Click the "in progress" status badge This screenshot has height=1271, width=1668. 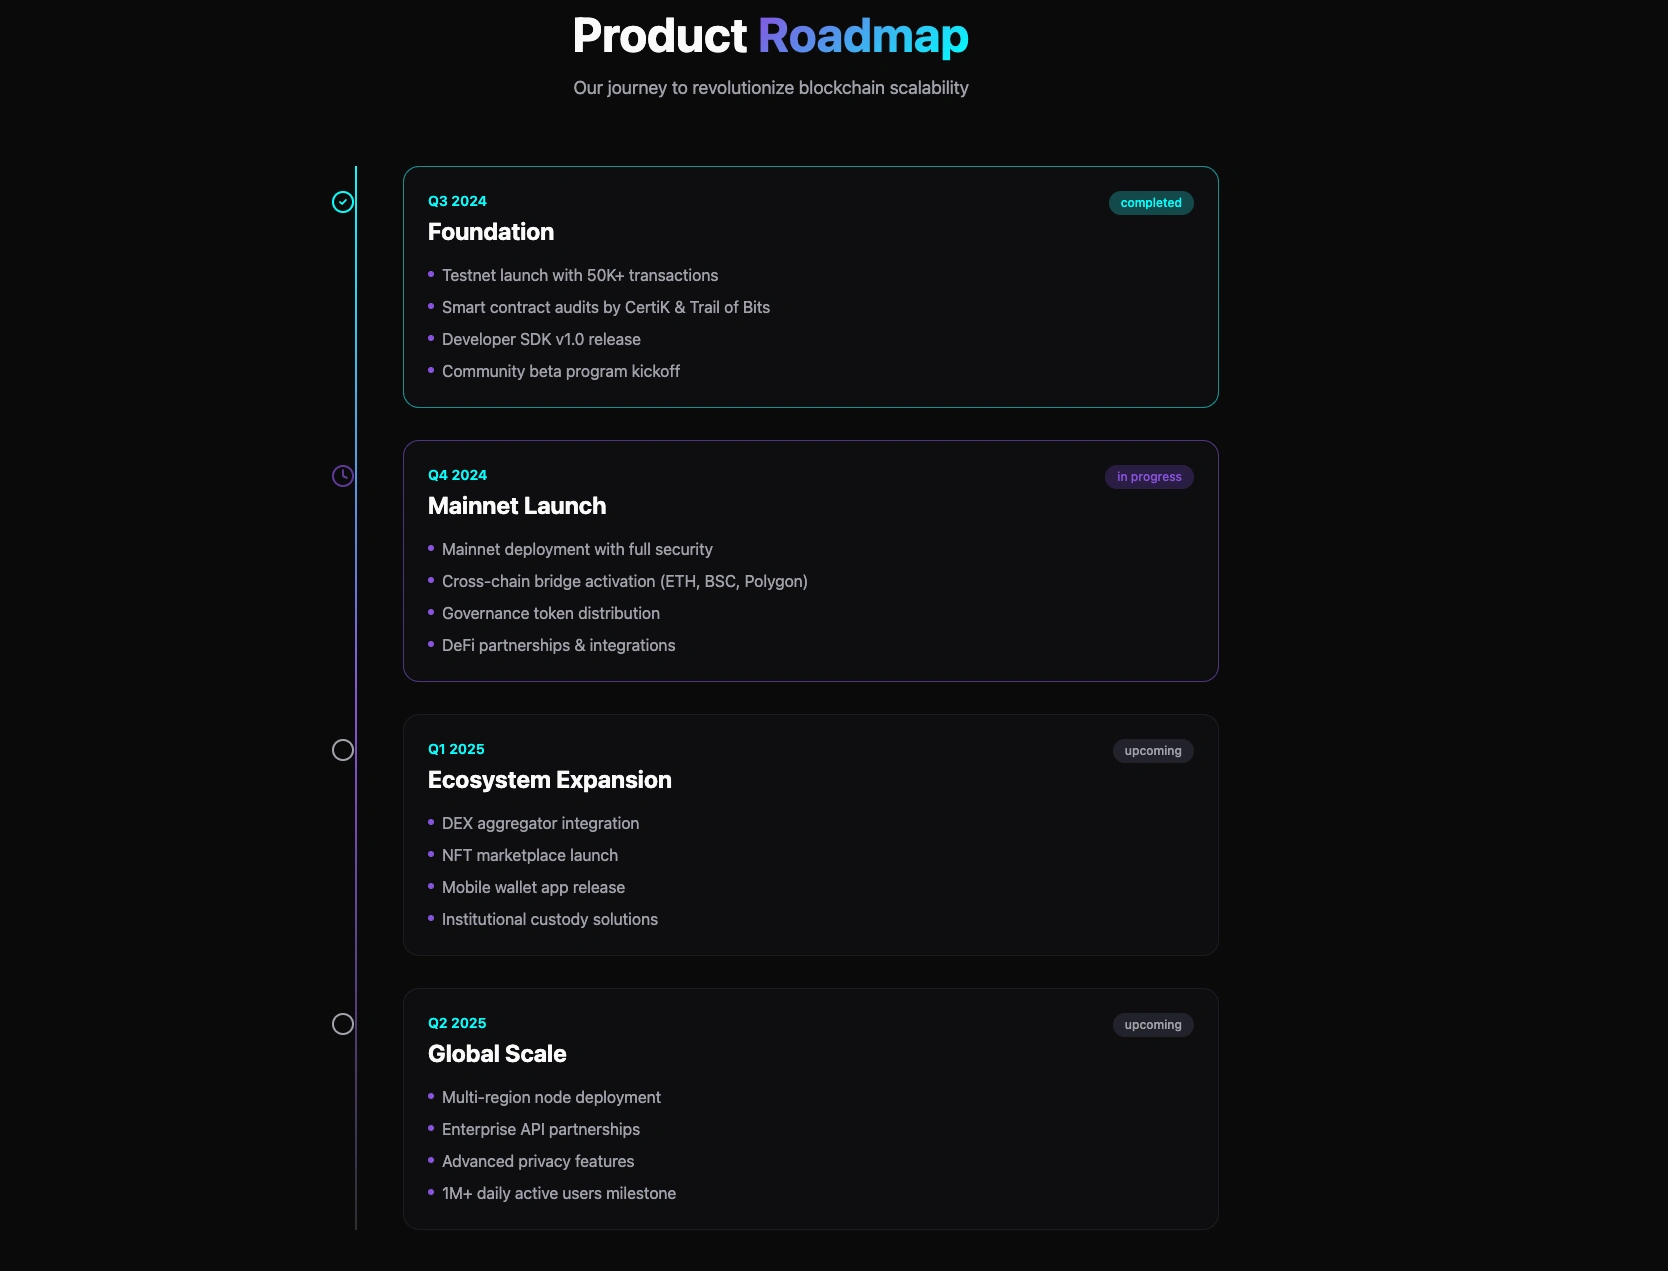coord(1148,477)
